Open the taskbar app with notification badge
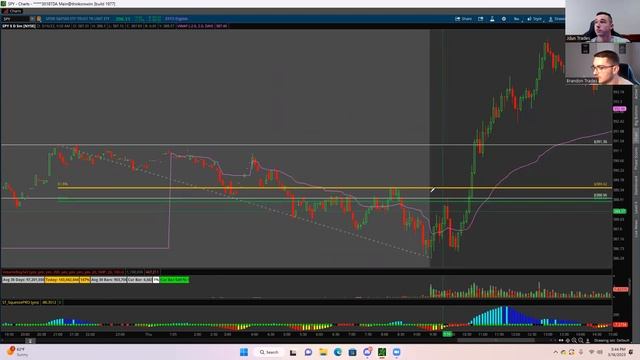Viewport: 640px width, 360px height. pyautogui.click(x=367, y=352)
